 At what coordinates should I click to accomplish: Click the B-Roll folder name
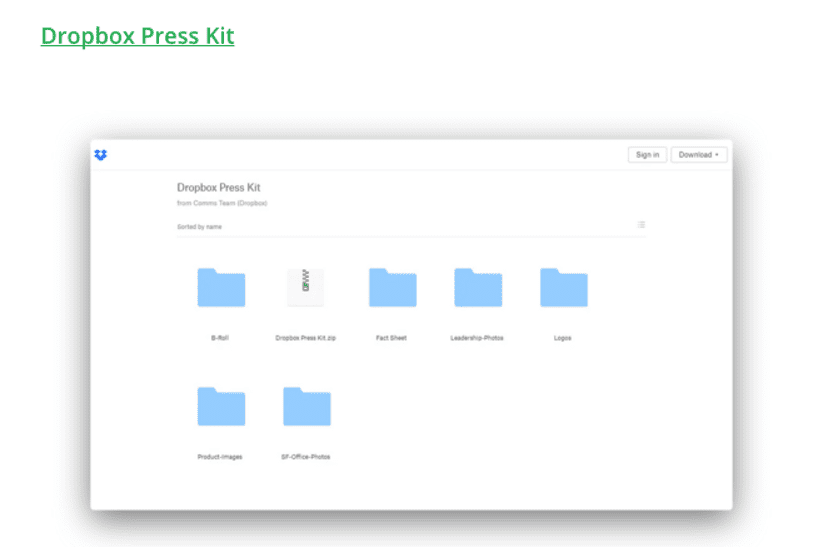coord(220,338)
